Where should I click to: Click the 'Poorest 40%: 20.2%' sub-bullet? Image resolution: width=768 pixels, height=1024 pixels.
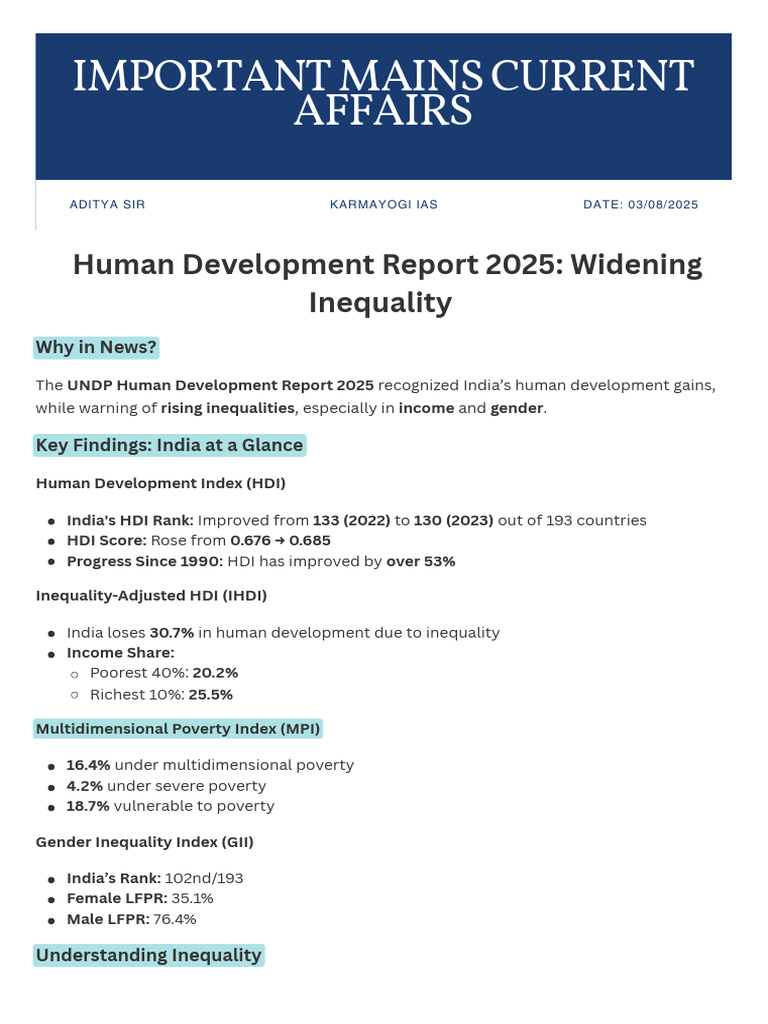tap(164, 673)
